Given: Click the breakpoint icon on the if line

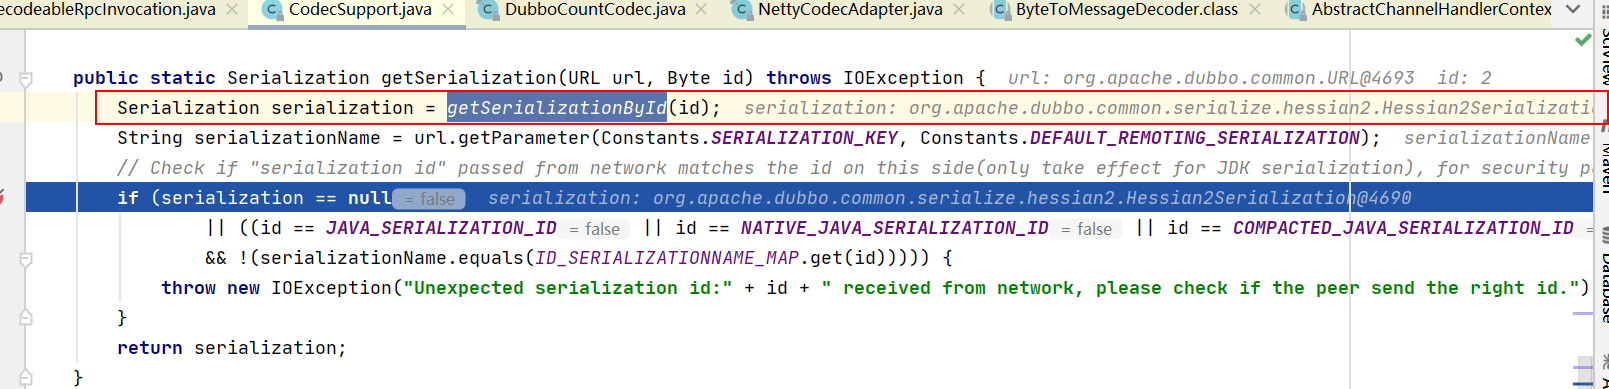Looking at the screenshot, I should 2,197.
